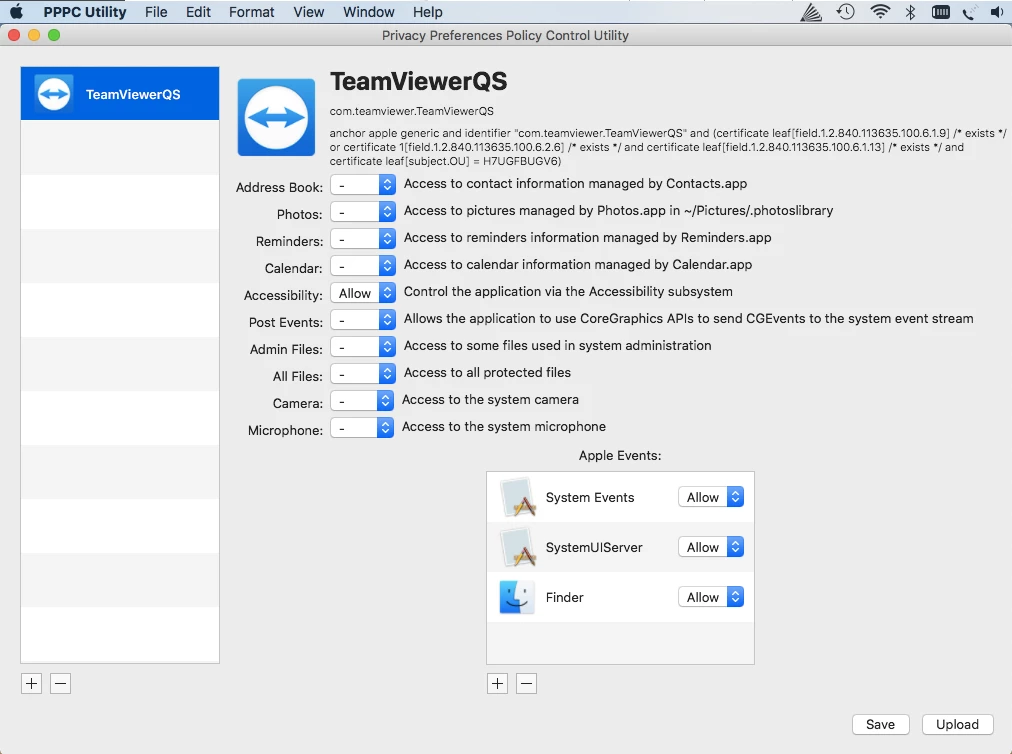Open the Reminders permission dropdown
1012x754 pixels.
(363, 239)
